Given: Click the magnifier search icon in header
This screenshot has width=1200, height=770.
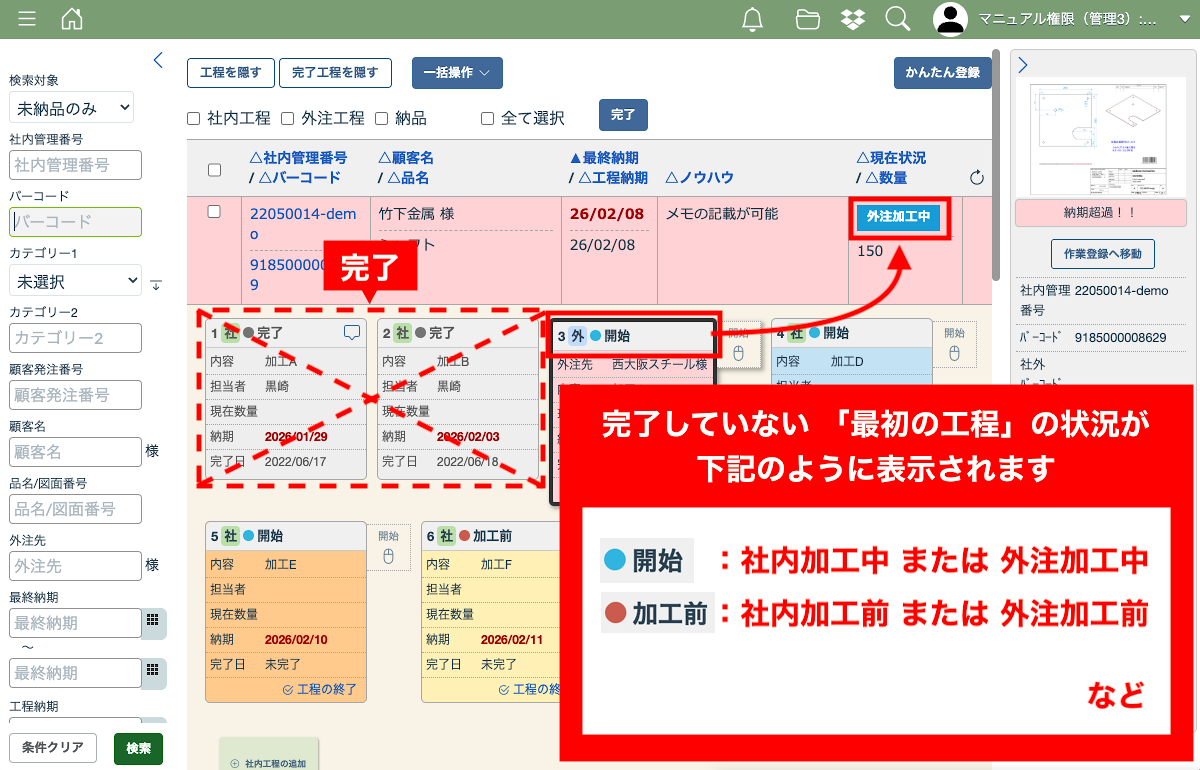Looking at the screenshot, I should coord(898,19).
